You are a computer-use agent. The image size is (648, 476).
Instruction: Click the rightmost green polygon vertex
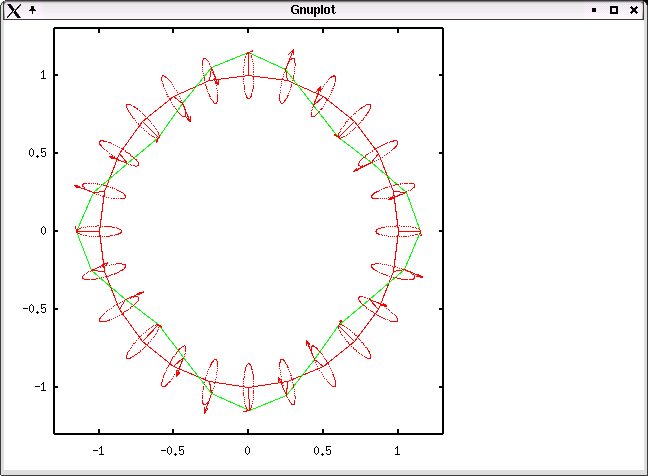420,231
